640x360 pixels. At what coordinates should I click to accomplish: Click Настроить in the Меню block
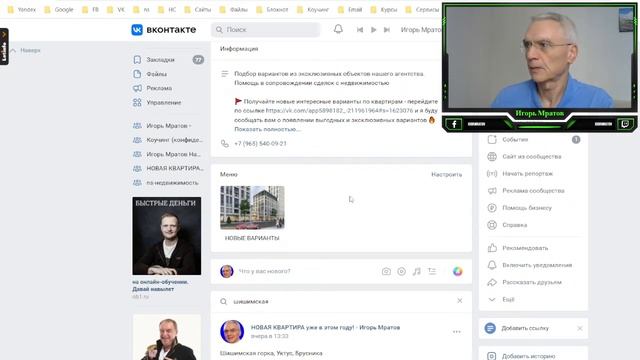(x=447, y=174)
